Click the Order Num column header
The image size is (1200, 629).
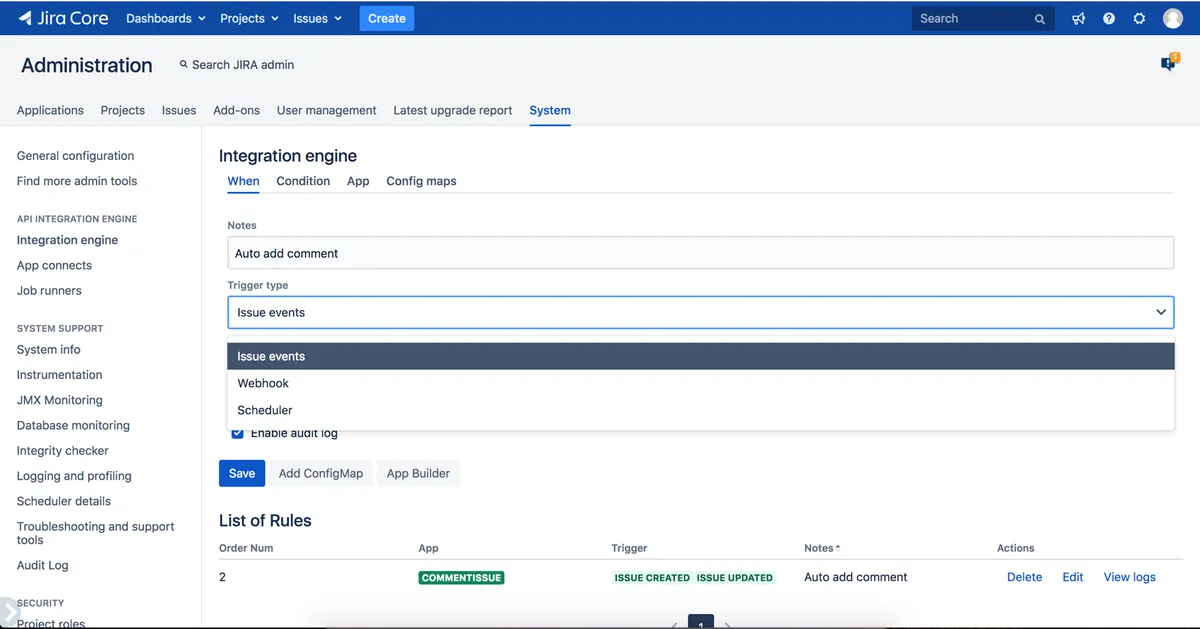coord(246,548)
